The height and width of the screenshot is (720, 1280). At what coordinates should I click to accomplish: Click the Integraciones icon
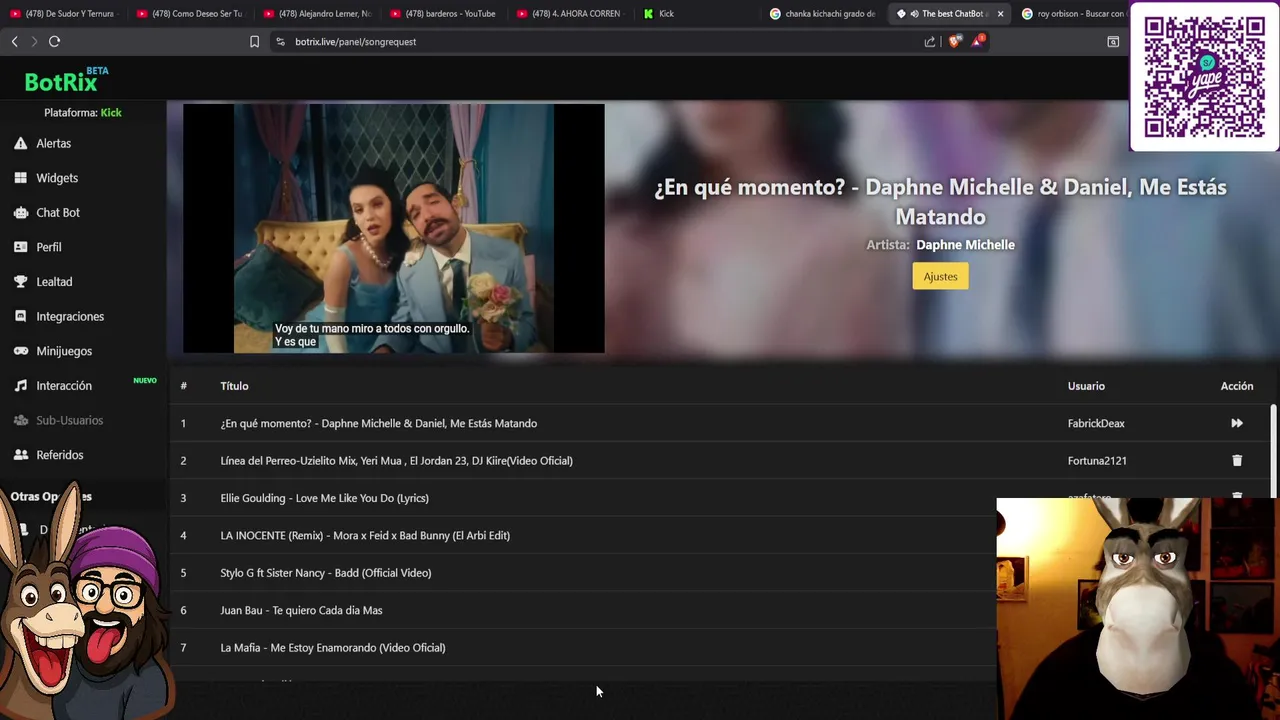coord(20,316)
